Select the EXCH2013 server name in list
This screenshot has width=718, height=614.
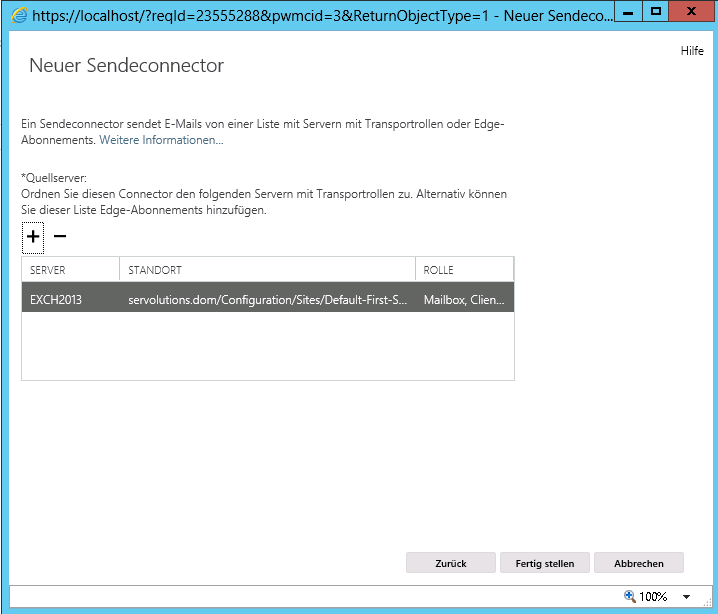click(x=56, y=299)
